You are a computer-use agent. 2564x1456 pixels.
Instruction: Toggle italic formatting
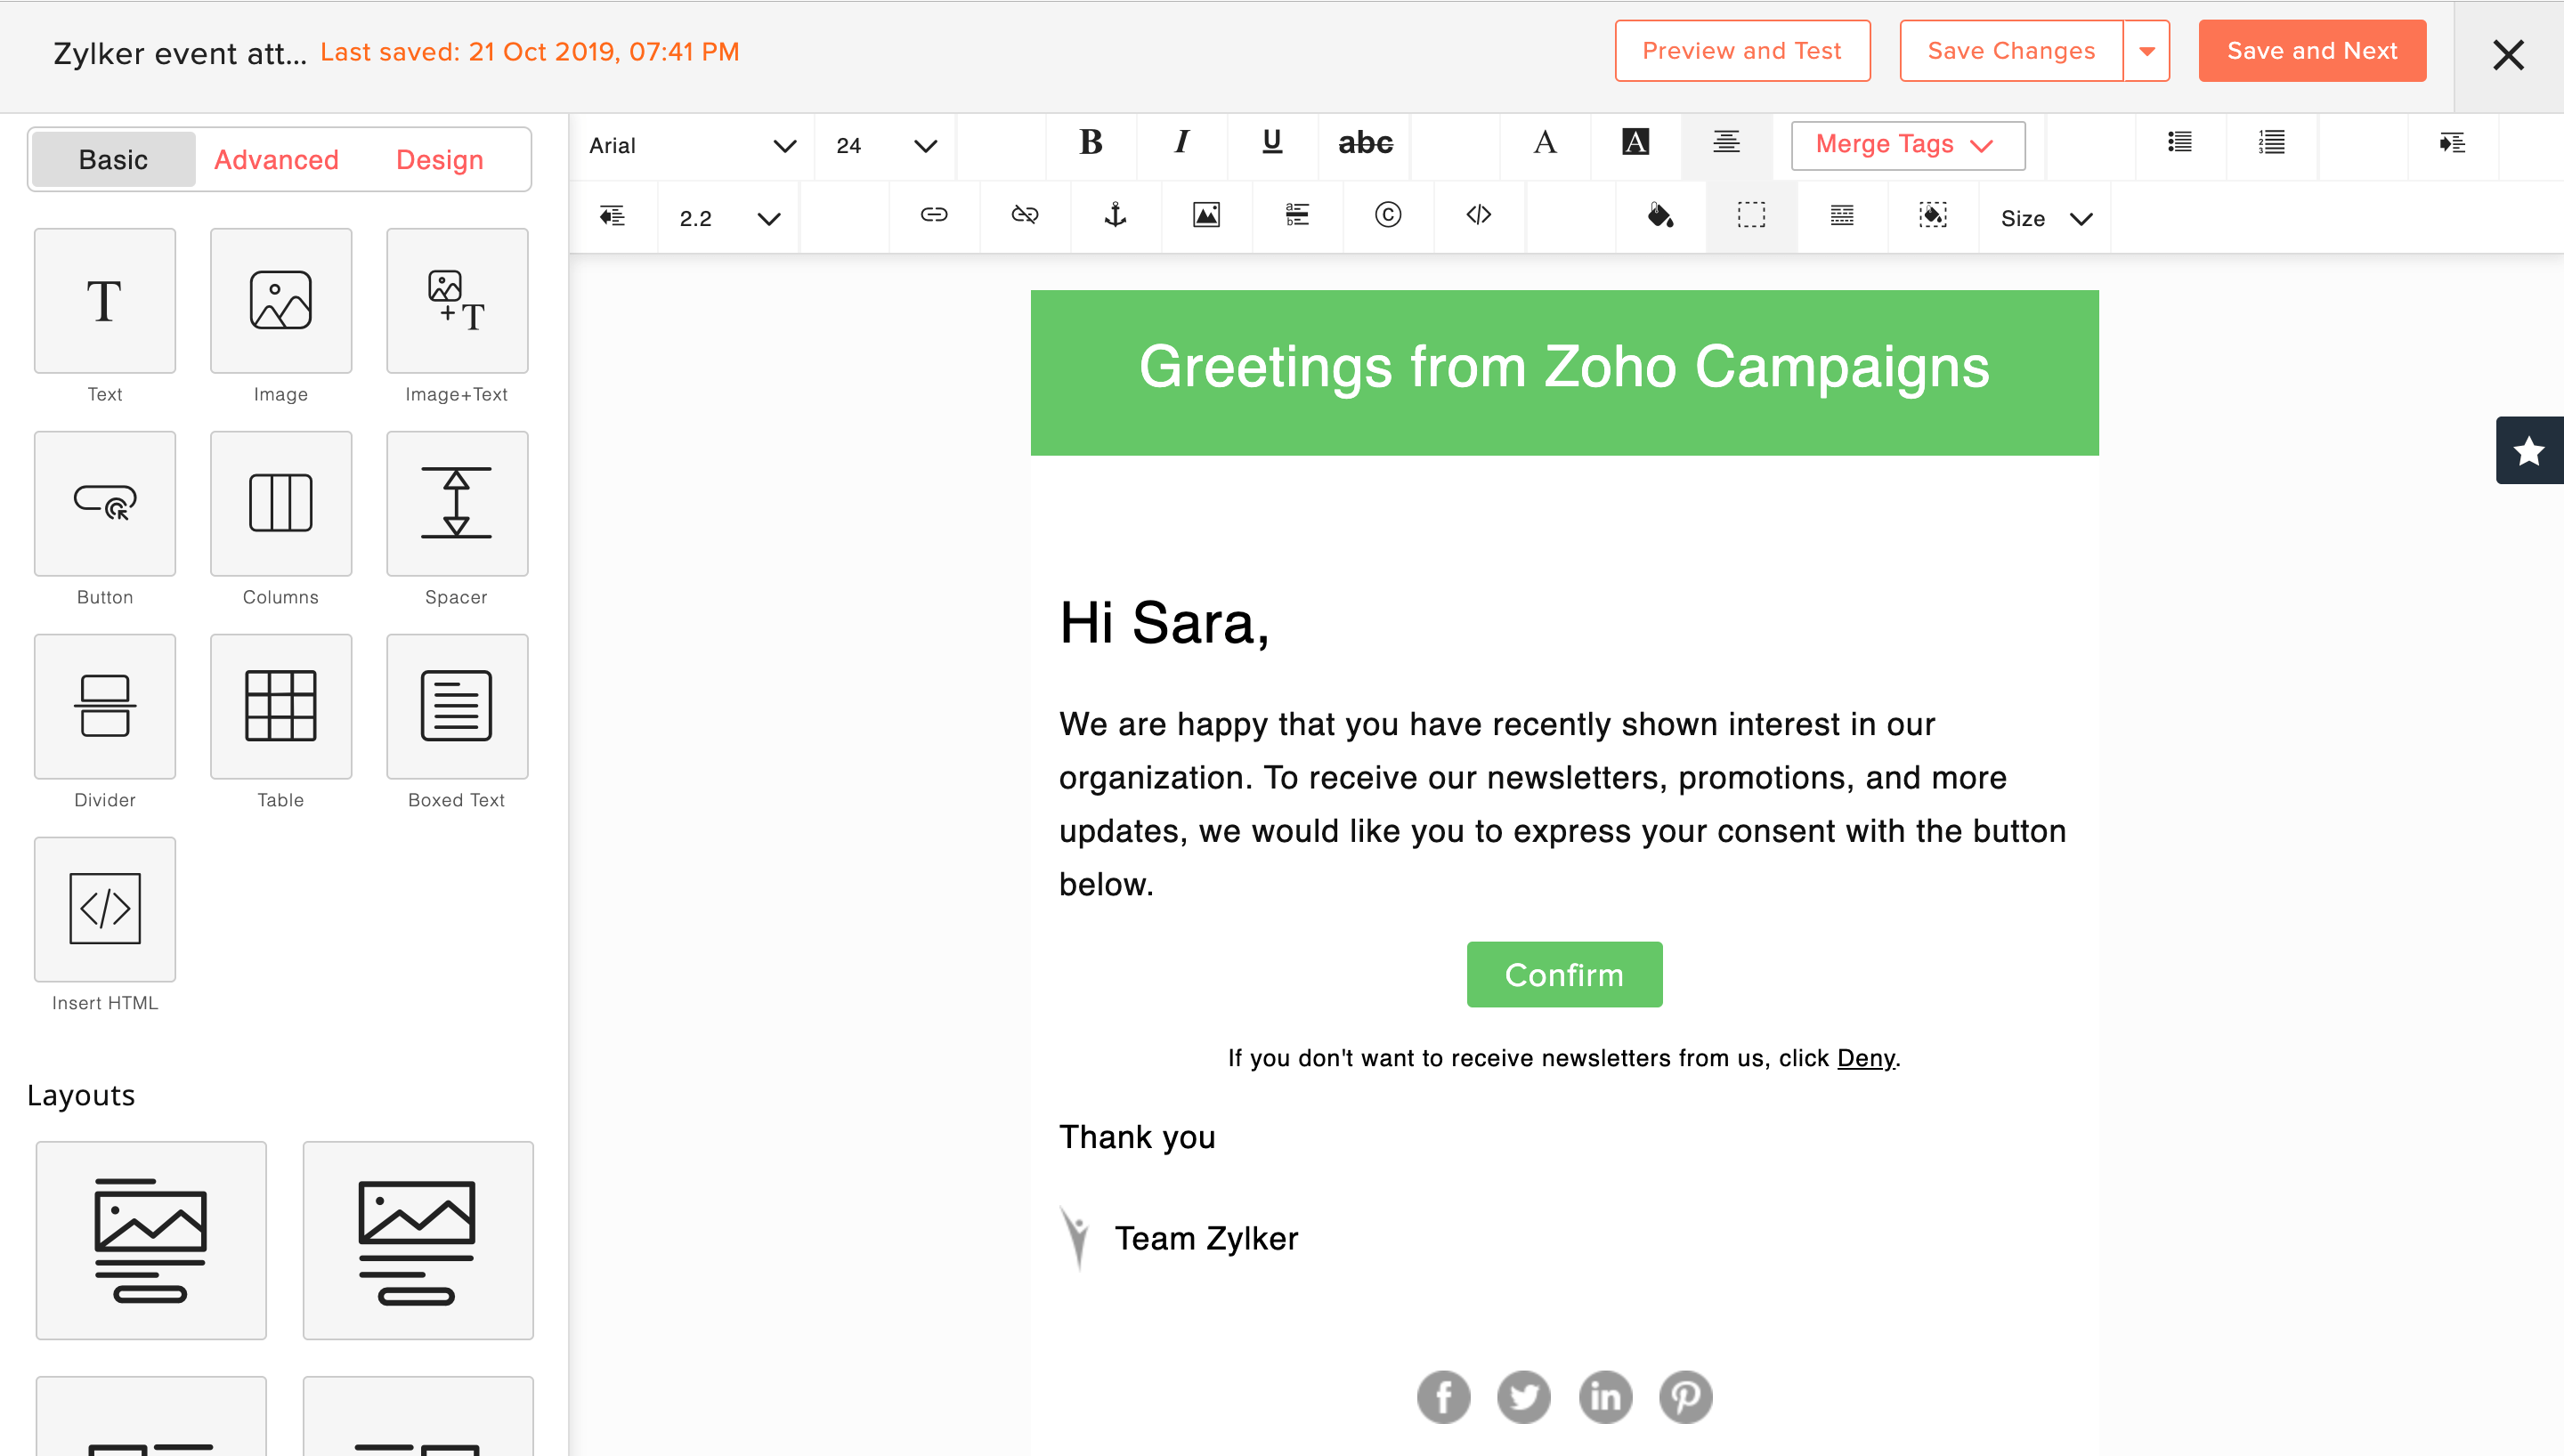coord(1181,143)
